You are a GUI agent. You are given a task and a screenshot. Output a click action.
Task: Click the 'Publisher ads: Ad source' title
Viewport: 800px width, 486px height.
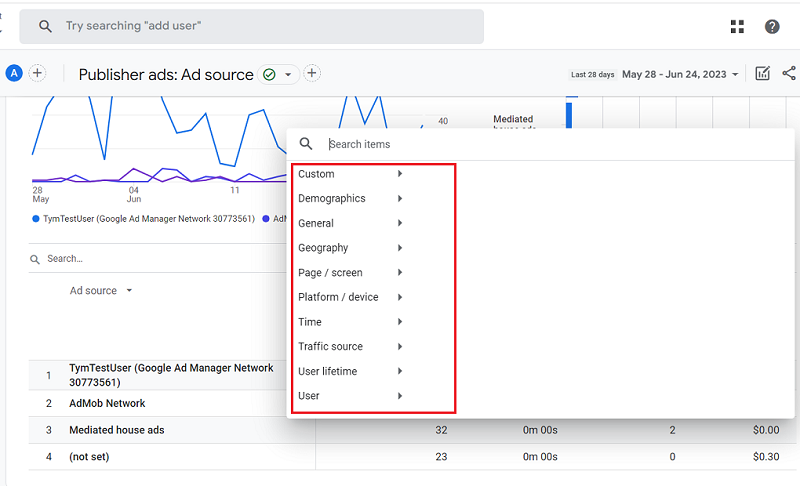click(x=166, y=74)
